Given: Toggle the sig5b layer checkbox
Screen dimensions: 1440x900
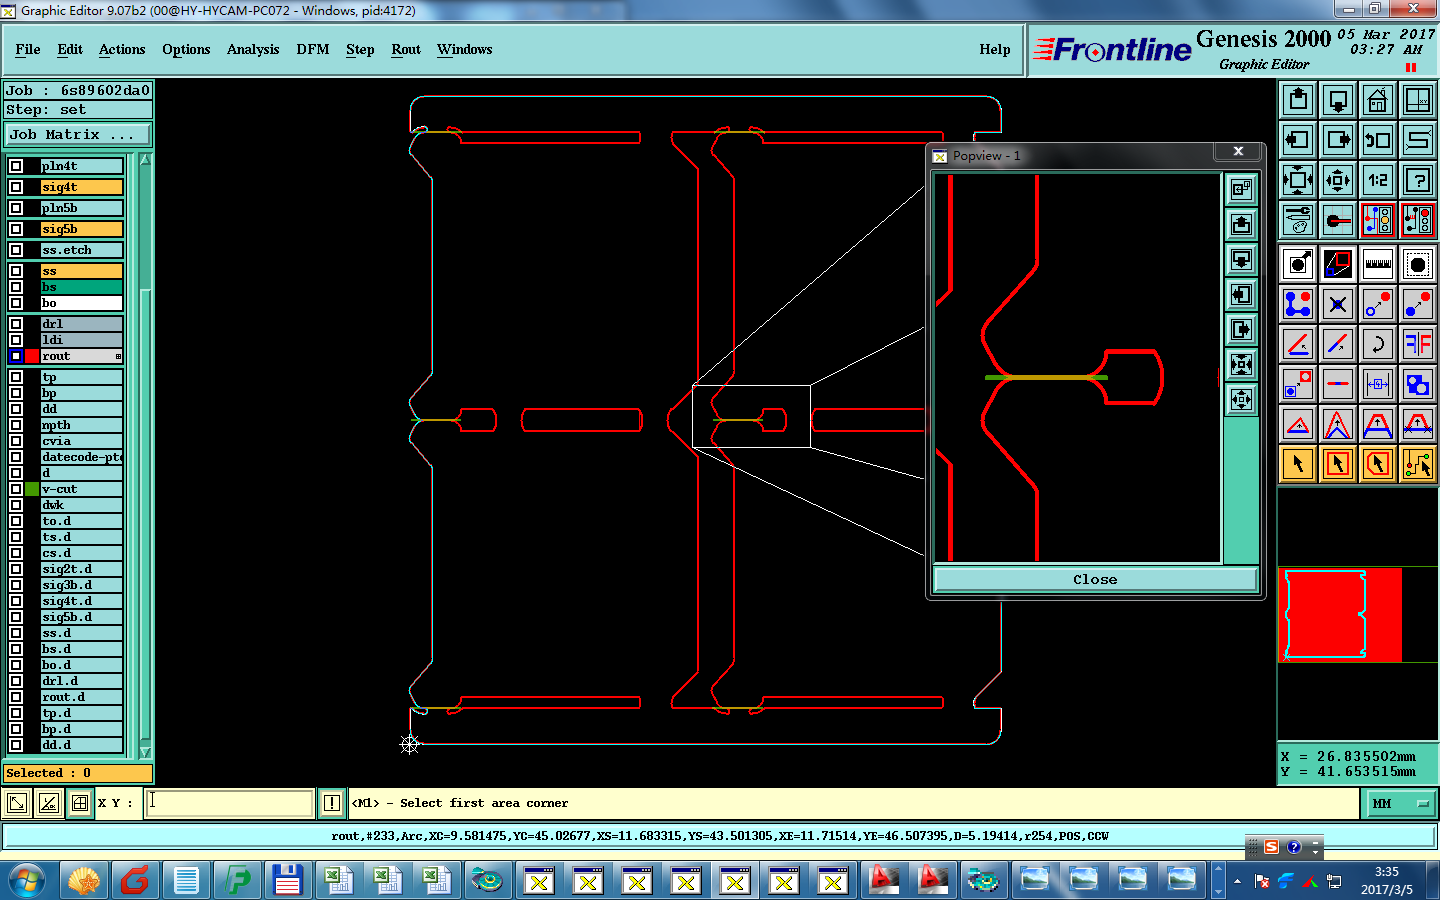Looking at the screenshot, I should pos(16,229).
